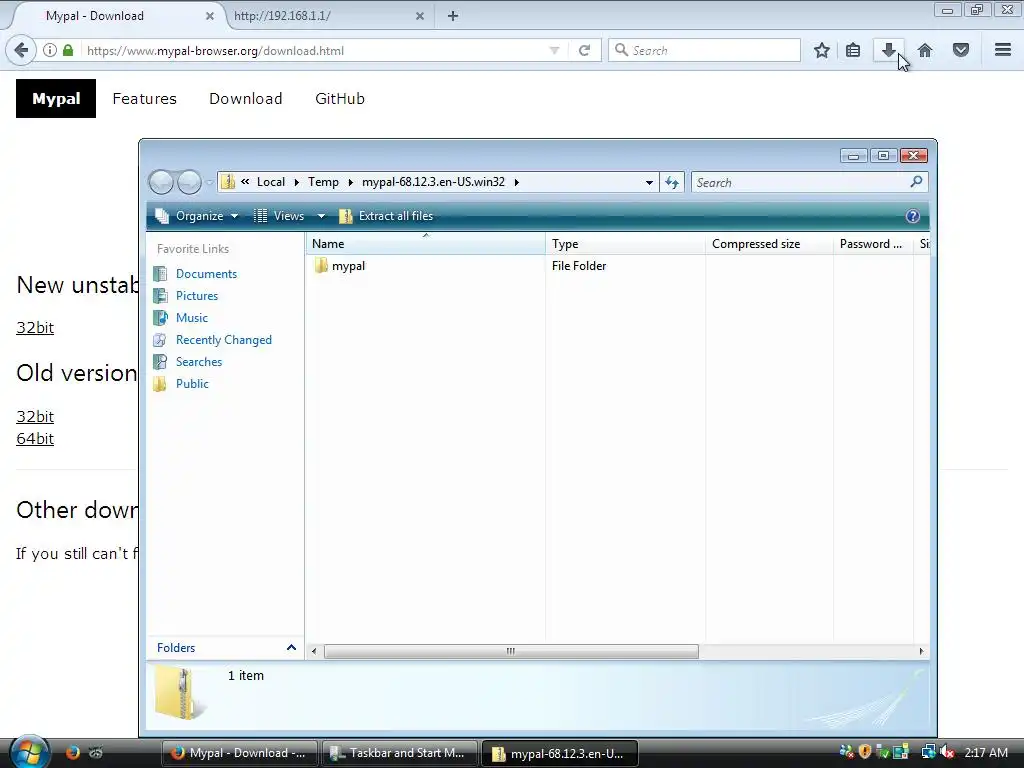Open Download page in site navigation
The height and width of the screenshot is (768, 1024).
[246, 99]
